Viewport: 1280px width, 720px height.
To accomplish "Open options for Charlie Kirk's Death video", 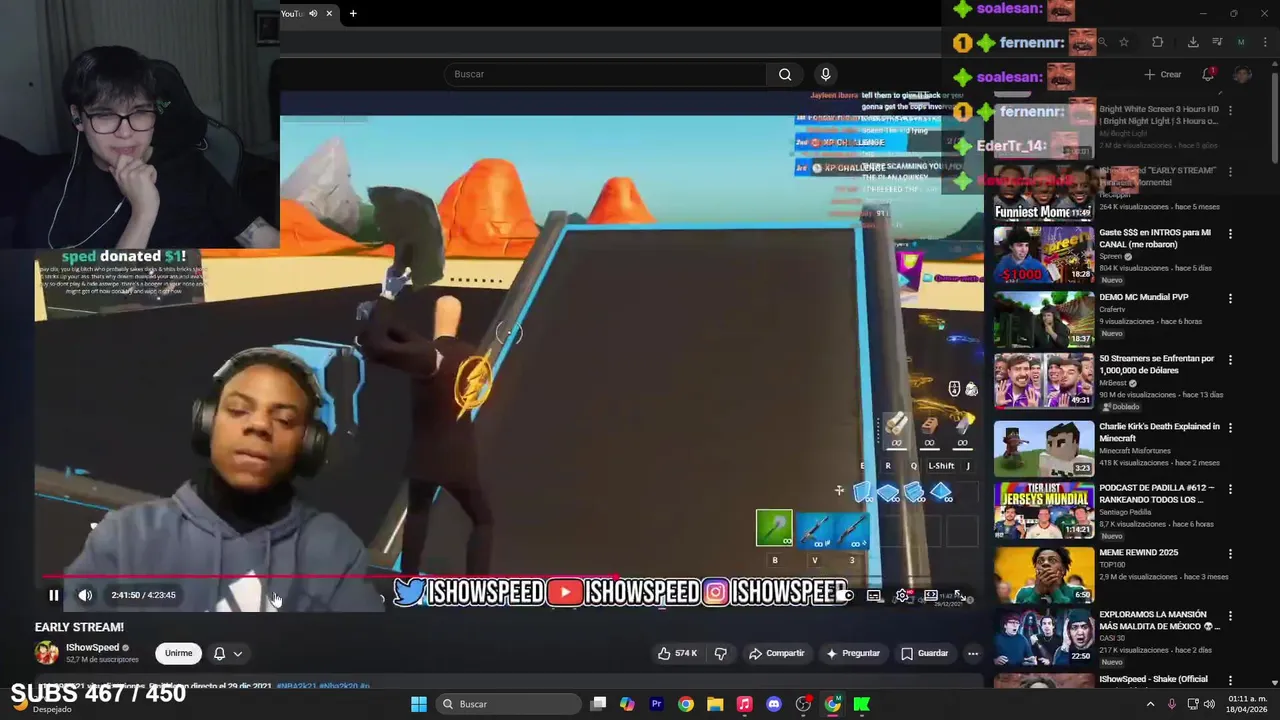I will pos(1231,427).
